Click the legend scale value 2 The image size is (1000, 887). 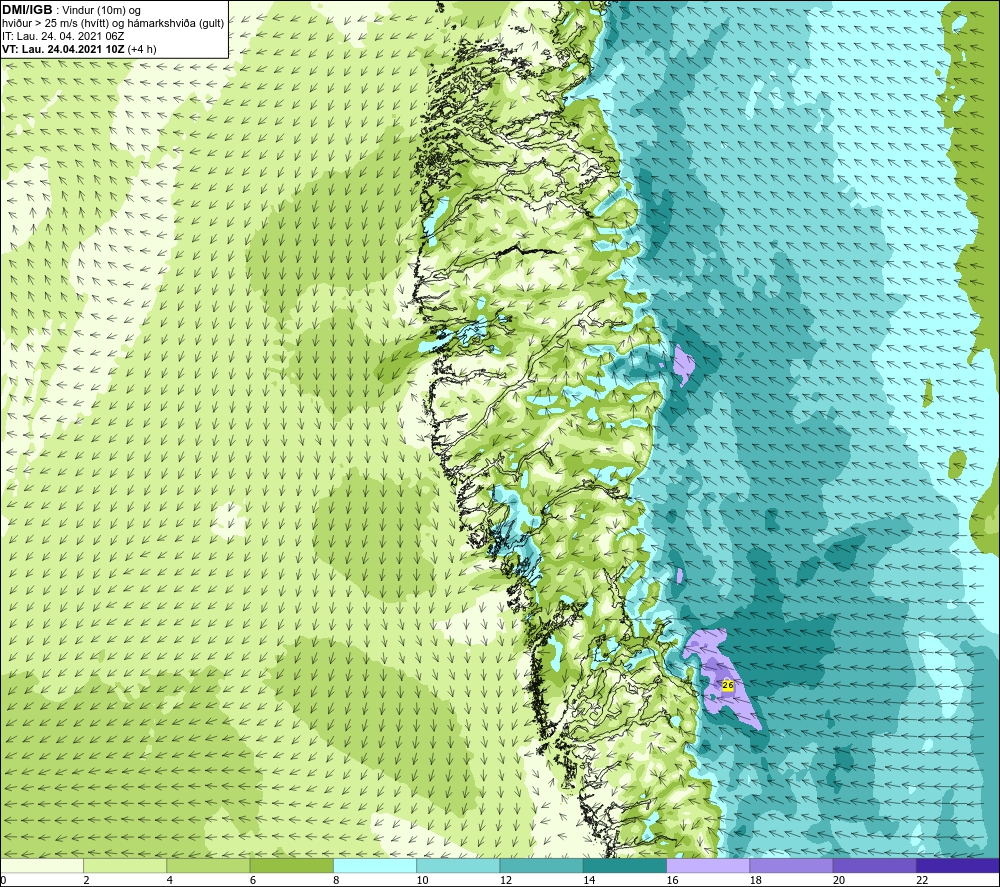(86, 880)
